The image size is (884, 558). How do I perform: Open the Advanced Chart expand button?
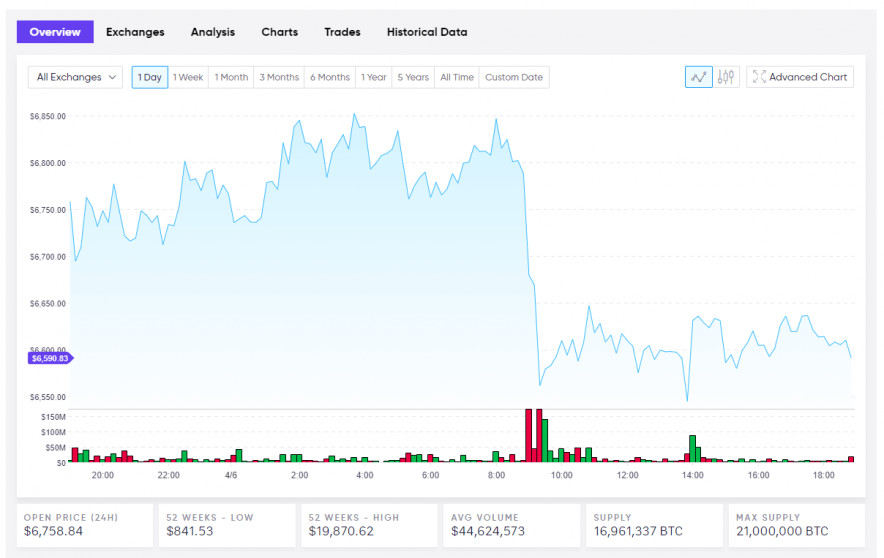click(800, 77)
